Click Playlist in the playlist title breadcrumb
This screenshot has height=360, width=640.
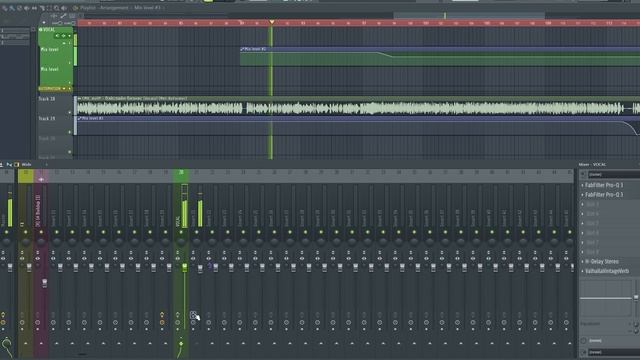pyautogui.click(x=88, y=8)
